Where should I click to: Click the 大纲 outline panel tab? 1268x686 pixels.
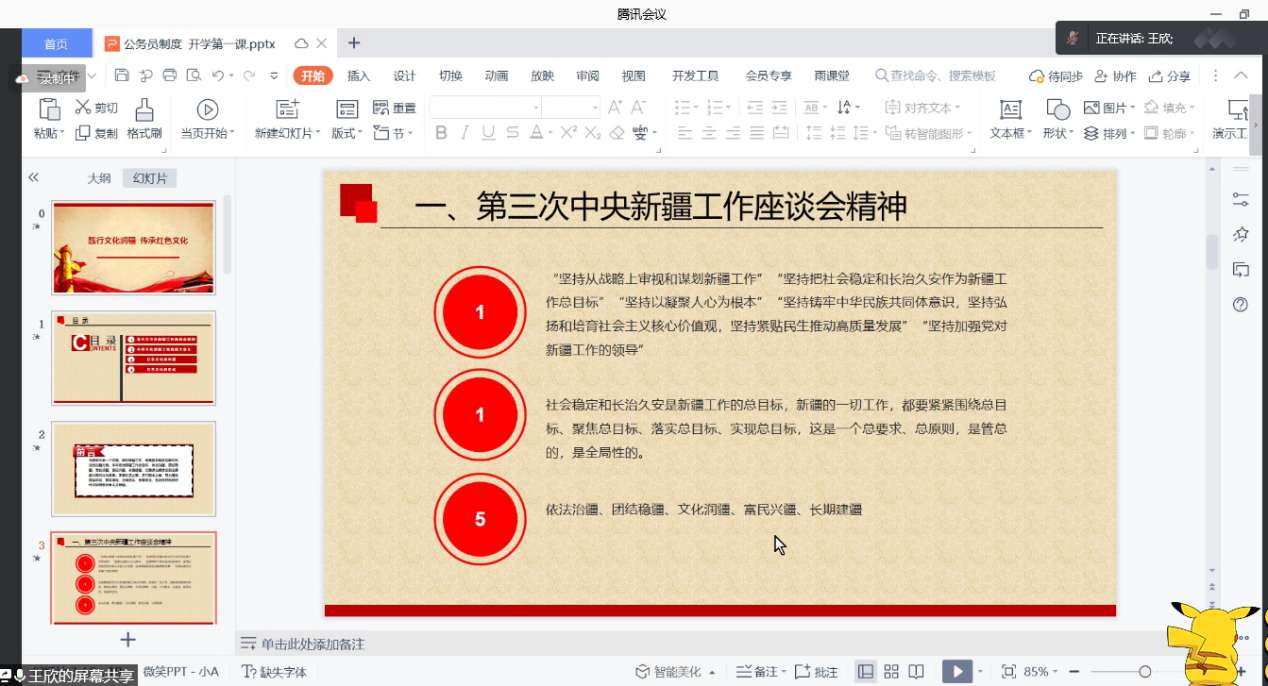click(x=99, y=178)
